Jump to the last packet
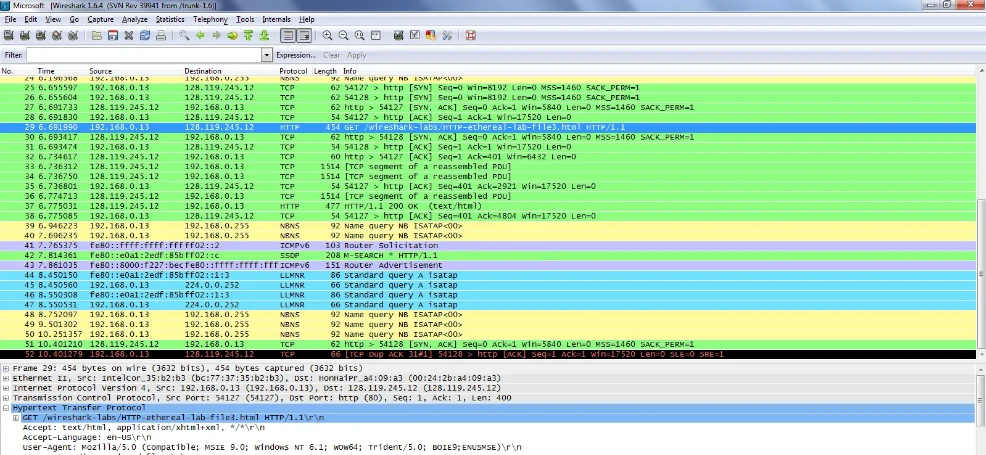Screen dimensions: 986x455 click(265, 36)
